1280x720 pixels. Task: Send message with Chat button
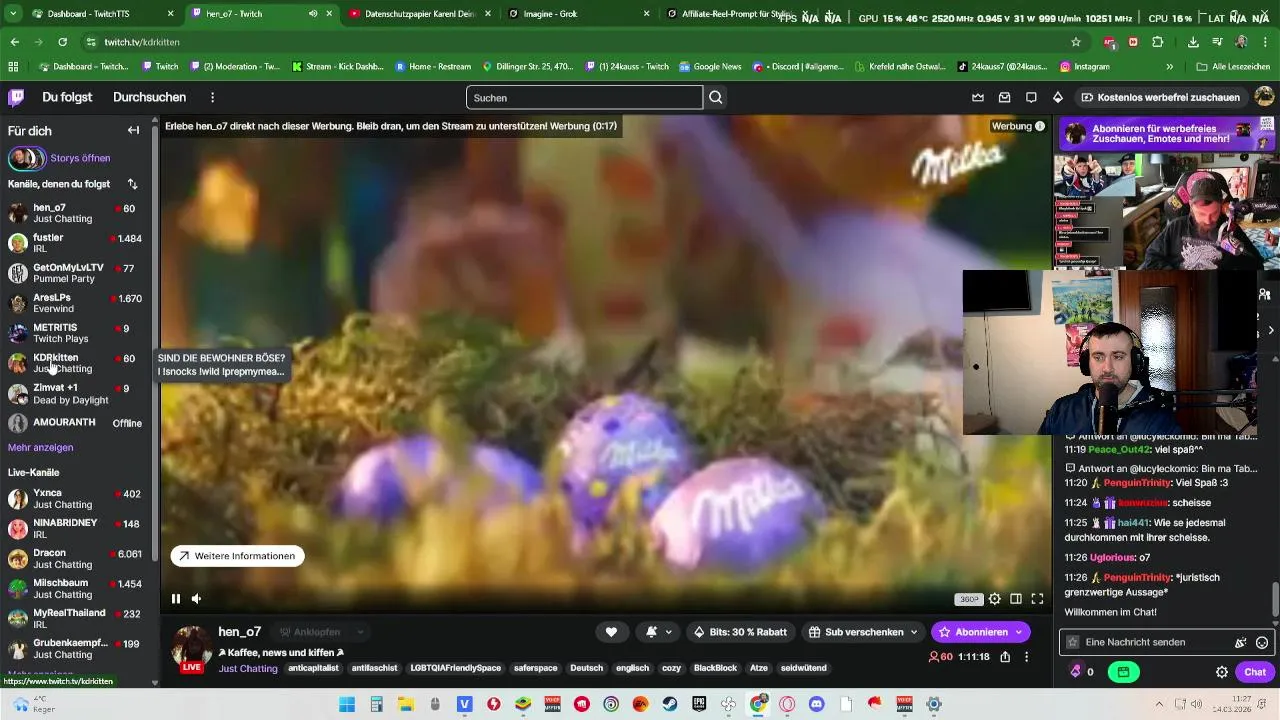pyautogui.click(x=1255, y=672)
